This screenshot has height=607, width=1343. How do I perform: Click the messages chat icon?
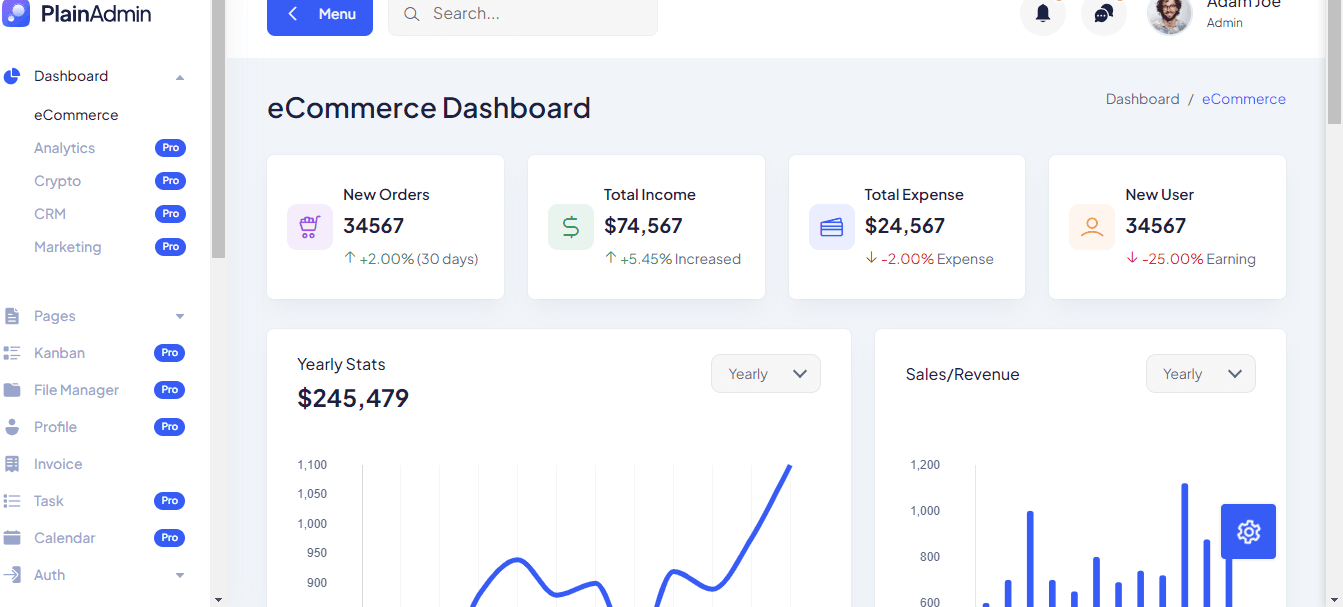tap(1103, 14)
